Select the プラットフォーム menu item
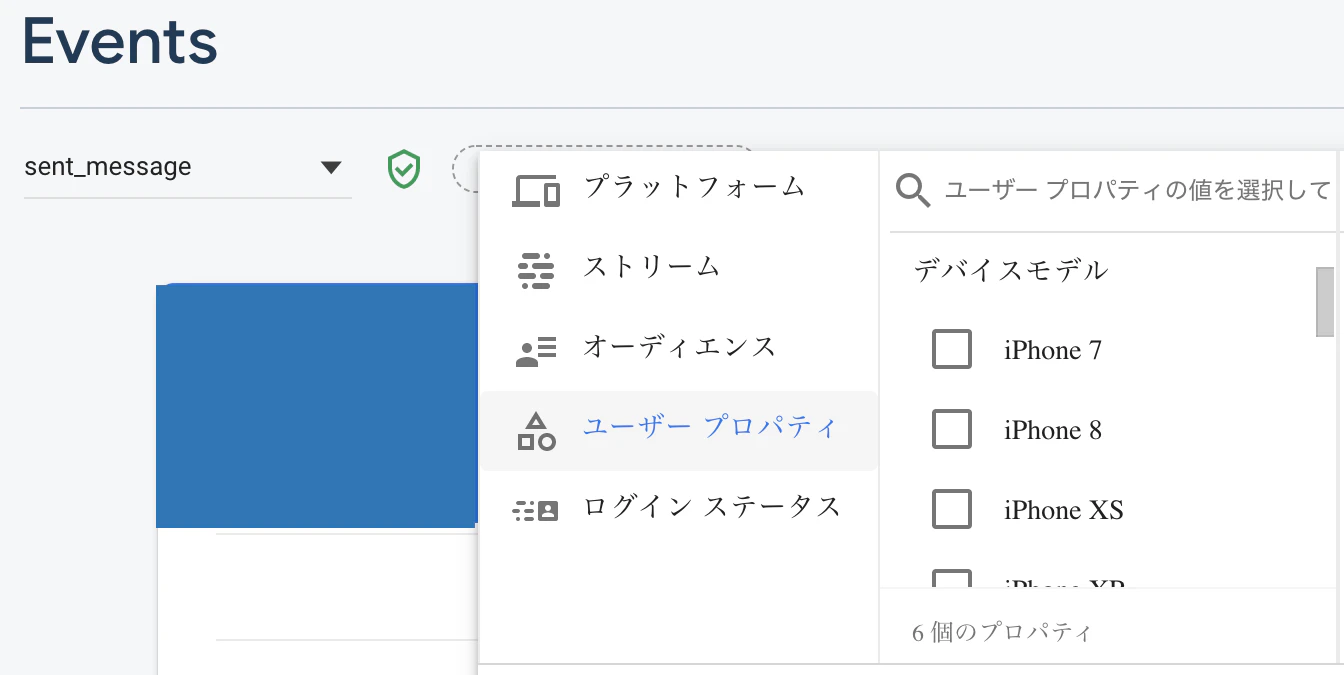1344x675 pixels. (x=678, y=188)
